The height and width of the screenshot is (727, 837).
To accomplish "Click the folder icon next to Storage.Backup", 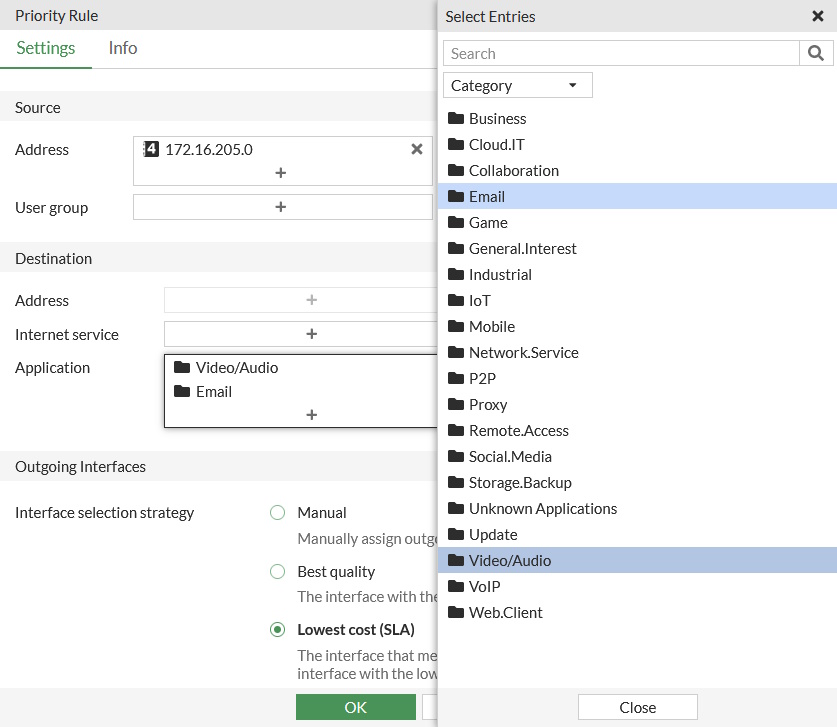I will click(x=455, y=482).
